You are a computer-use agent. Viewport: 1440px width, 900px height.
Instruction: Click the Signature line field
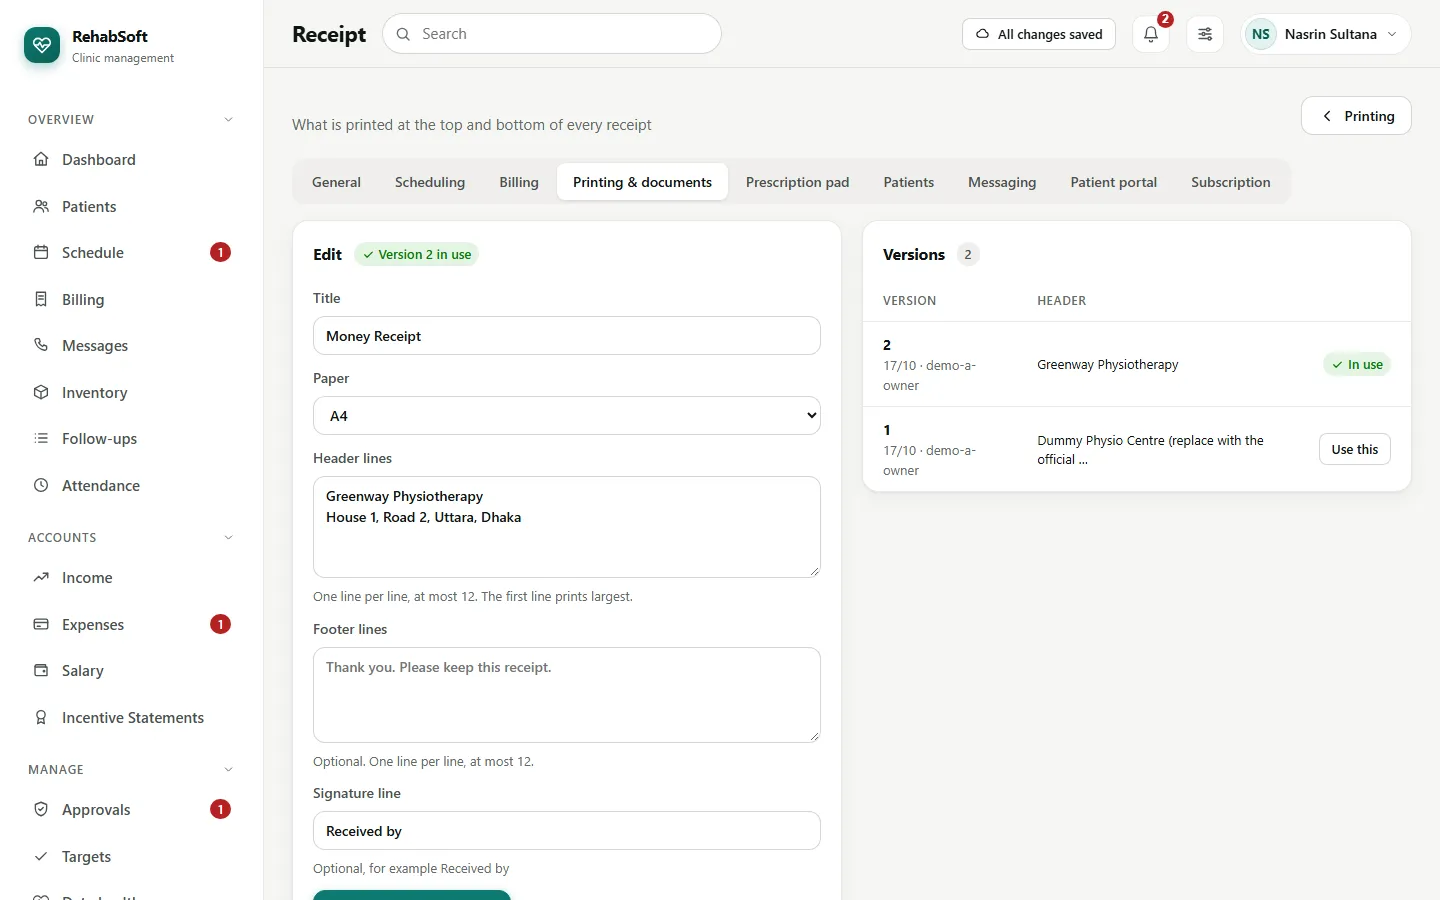[567, 831]
